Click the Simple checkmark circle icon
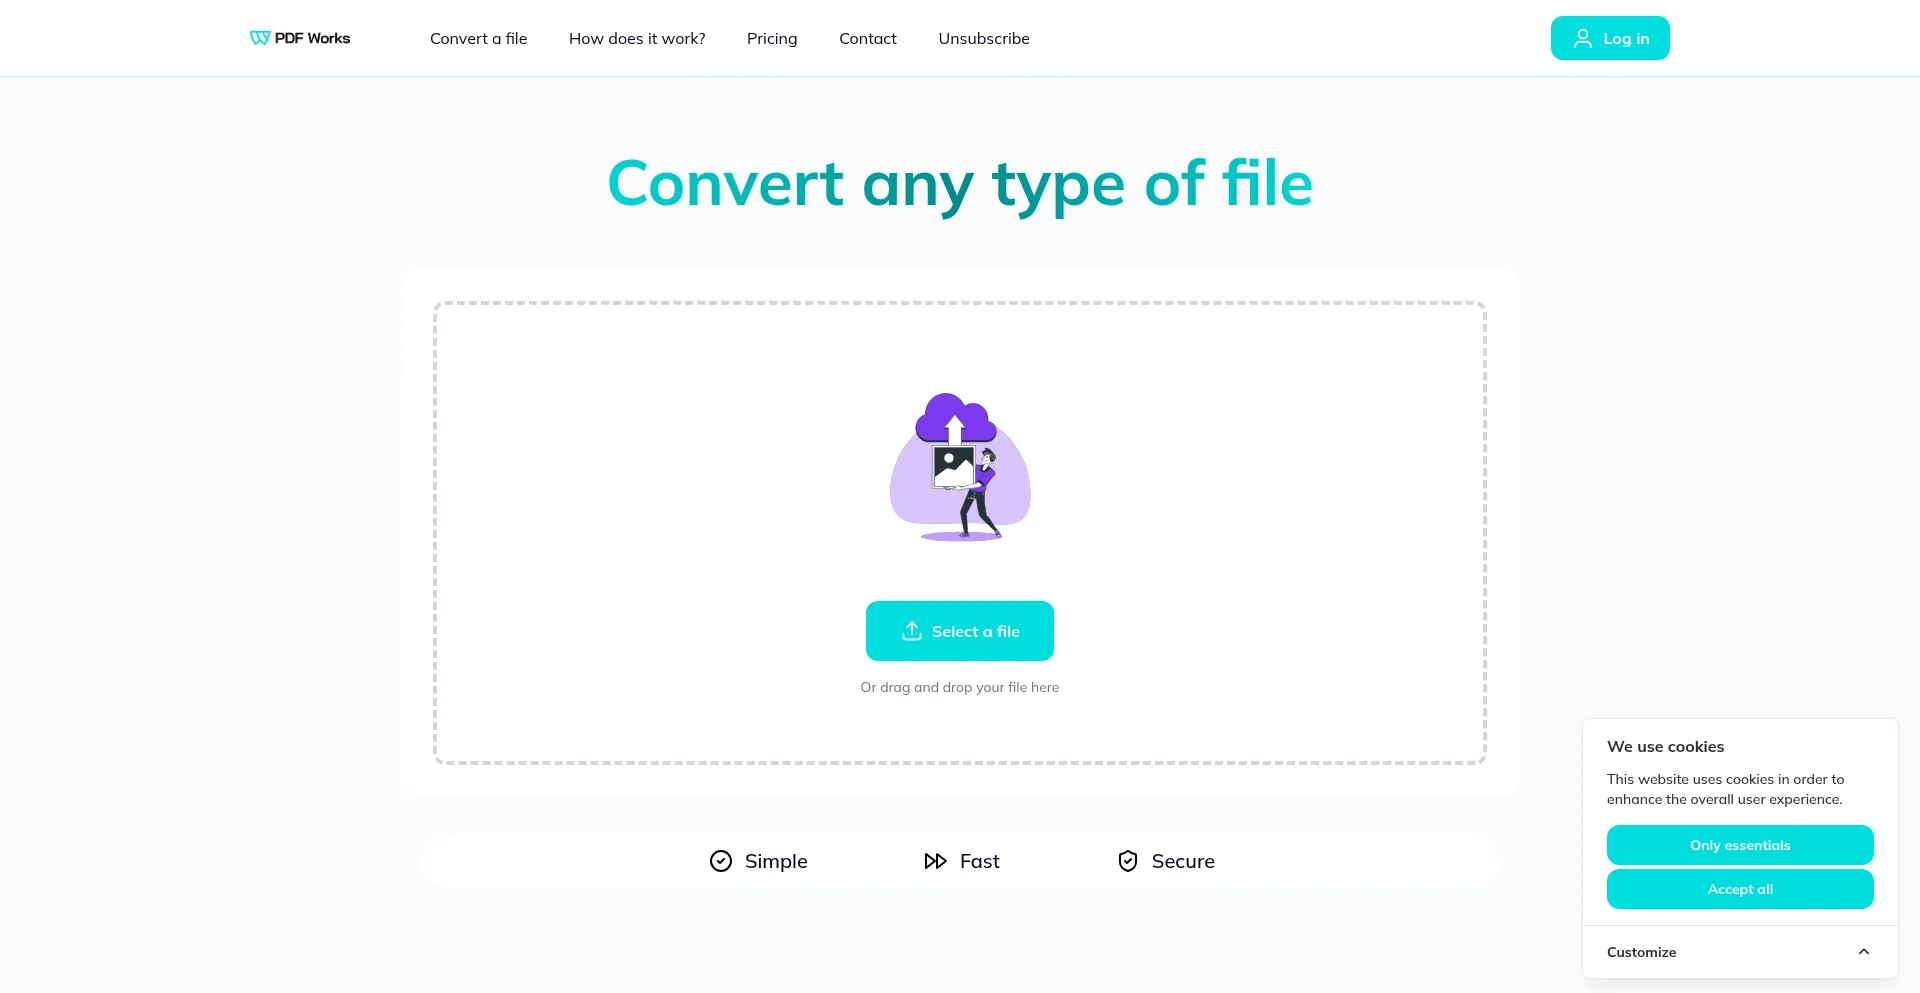Viewport: 1920px width, 993px height. (x=720, y=861)
